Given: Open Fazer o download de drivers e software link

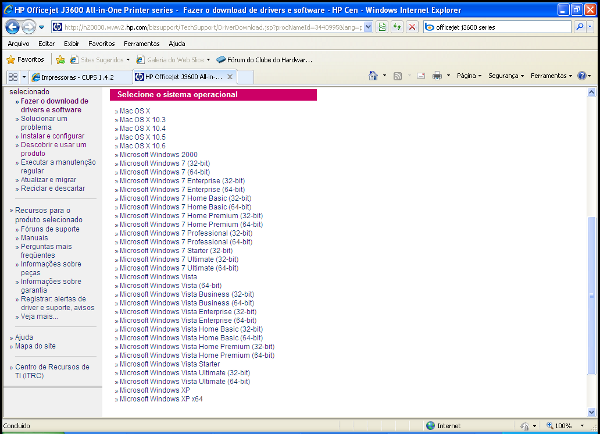Looking at the screenshot, I should point(54,105).
